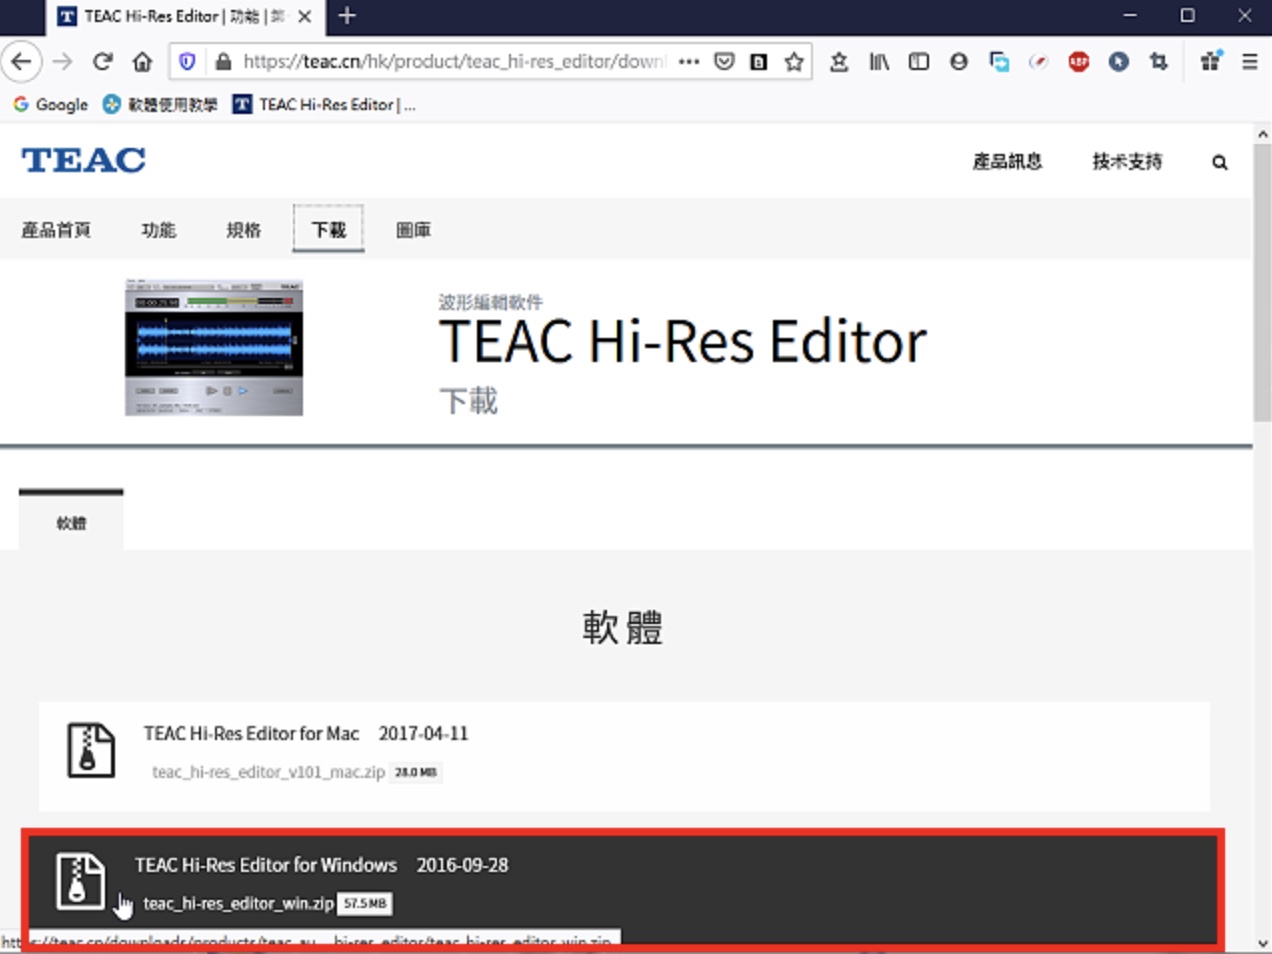Select the 下載 tab

pyautogui.click(x=328, y=229)
